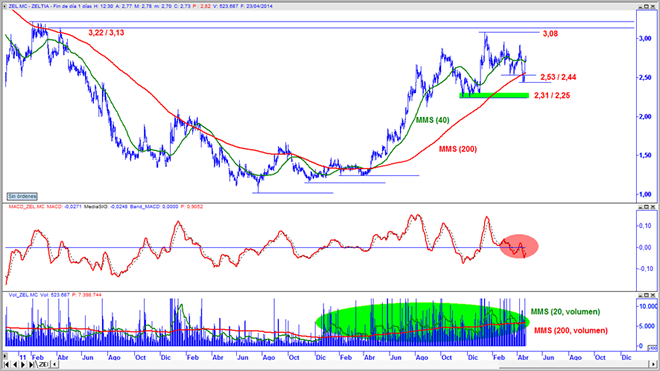The image size is (660, 371).
Task: Click the 2,31 / 2,25 support label
Action: click(552, 96)
